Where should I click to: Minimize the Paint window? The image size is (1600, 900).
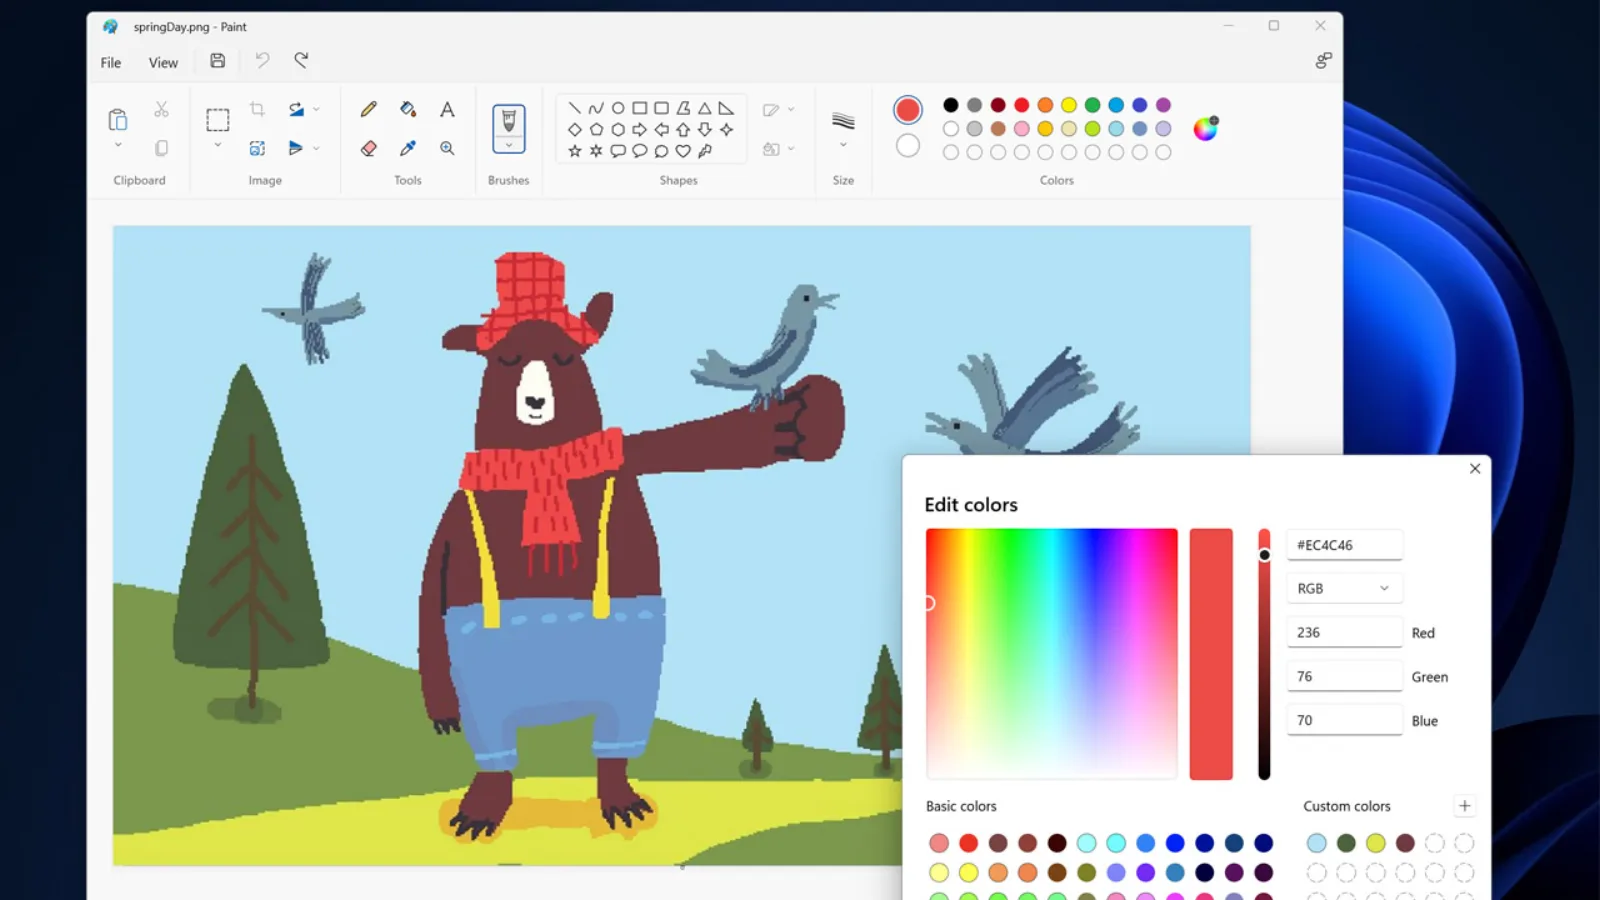(1228, 26)
